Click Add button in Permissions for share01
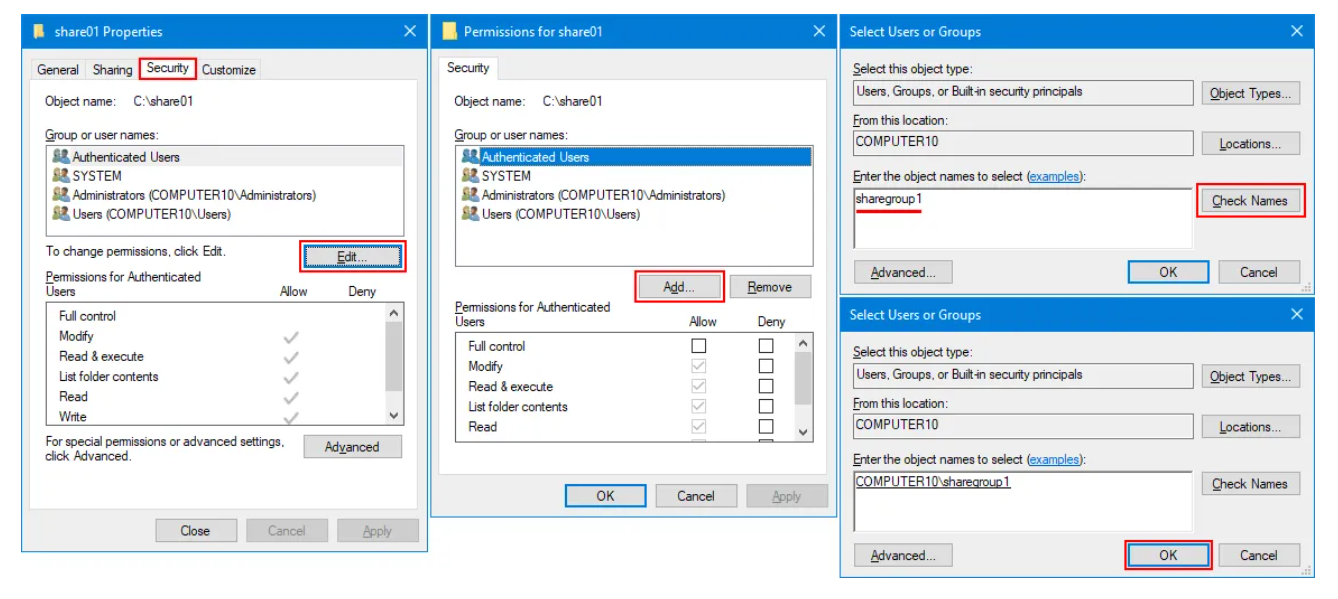 tap(679, 287)
